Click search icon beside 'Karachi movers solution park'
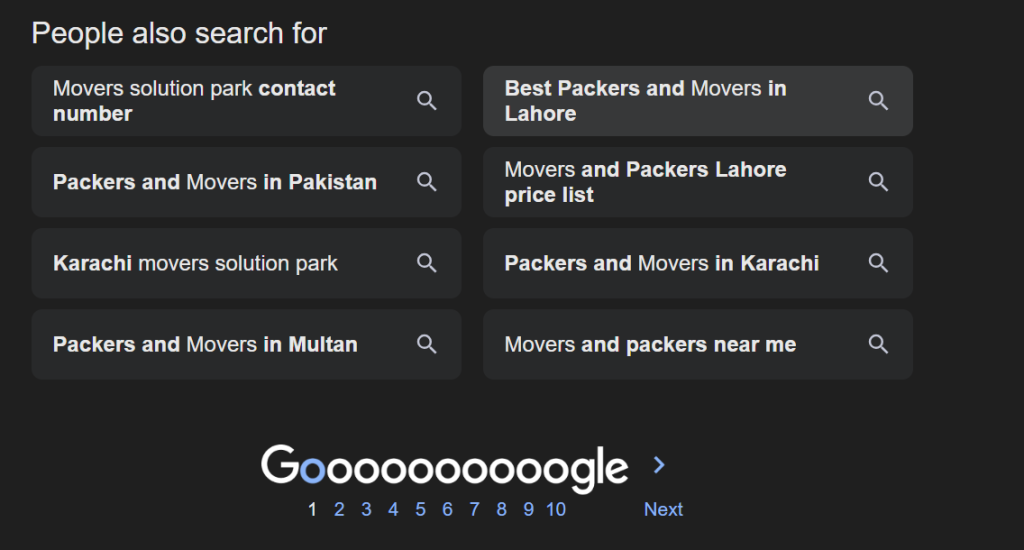The height and width of the screenshot is (550, 1024). click(x=427, y=263)
